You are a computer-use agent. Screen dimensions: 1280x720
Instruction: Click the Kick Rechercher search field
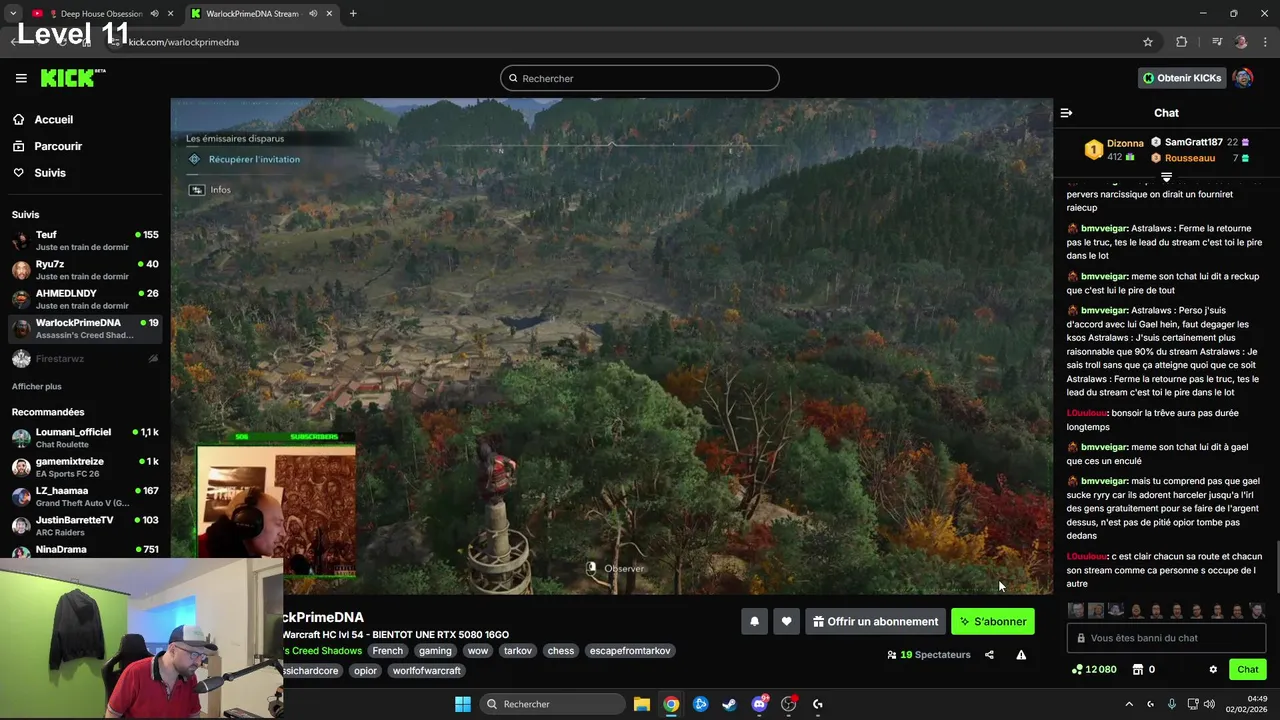640,78
